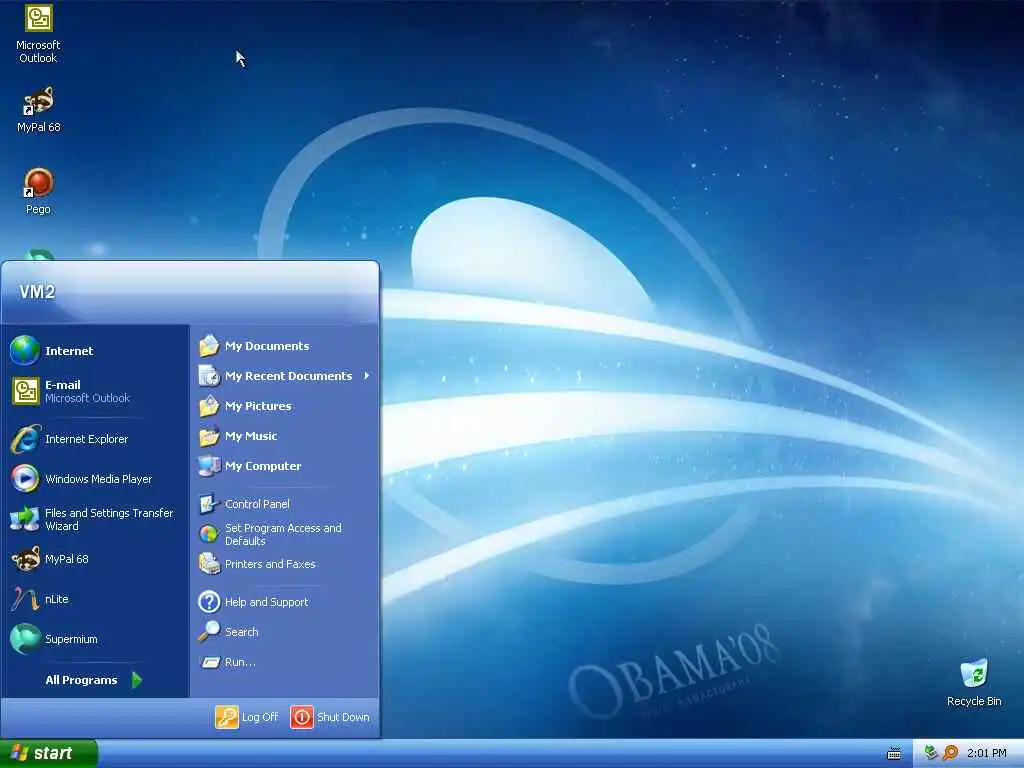Click the 2:01 PM system clock
Screen dimensions: 1024x768
point(987,753)
